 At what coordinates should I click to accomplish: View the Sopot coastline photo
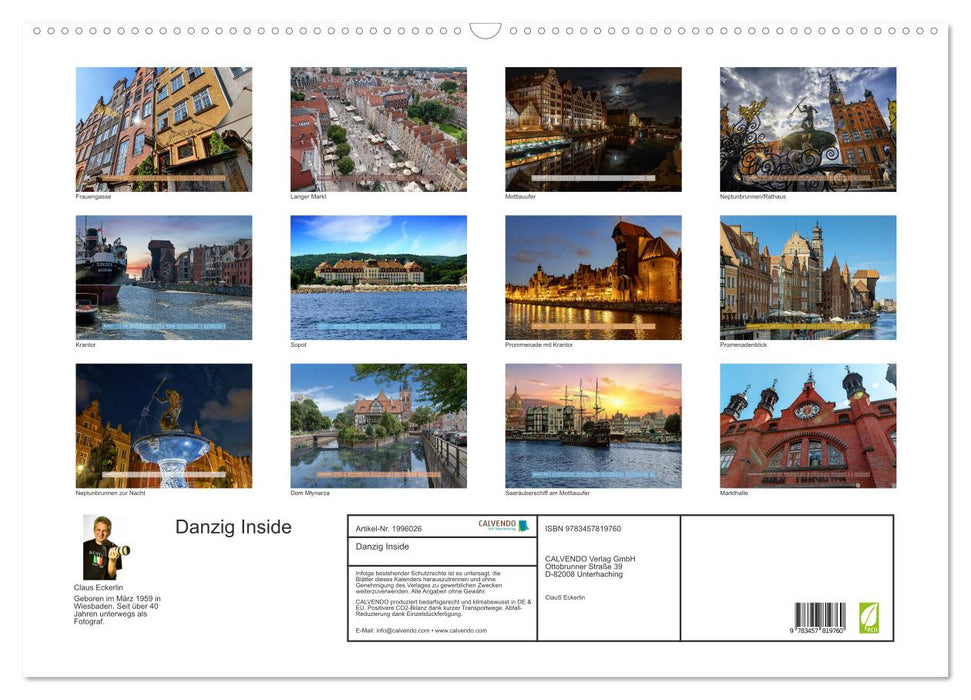click(x=380, y=276)
